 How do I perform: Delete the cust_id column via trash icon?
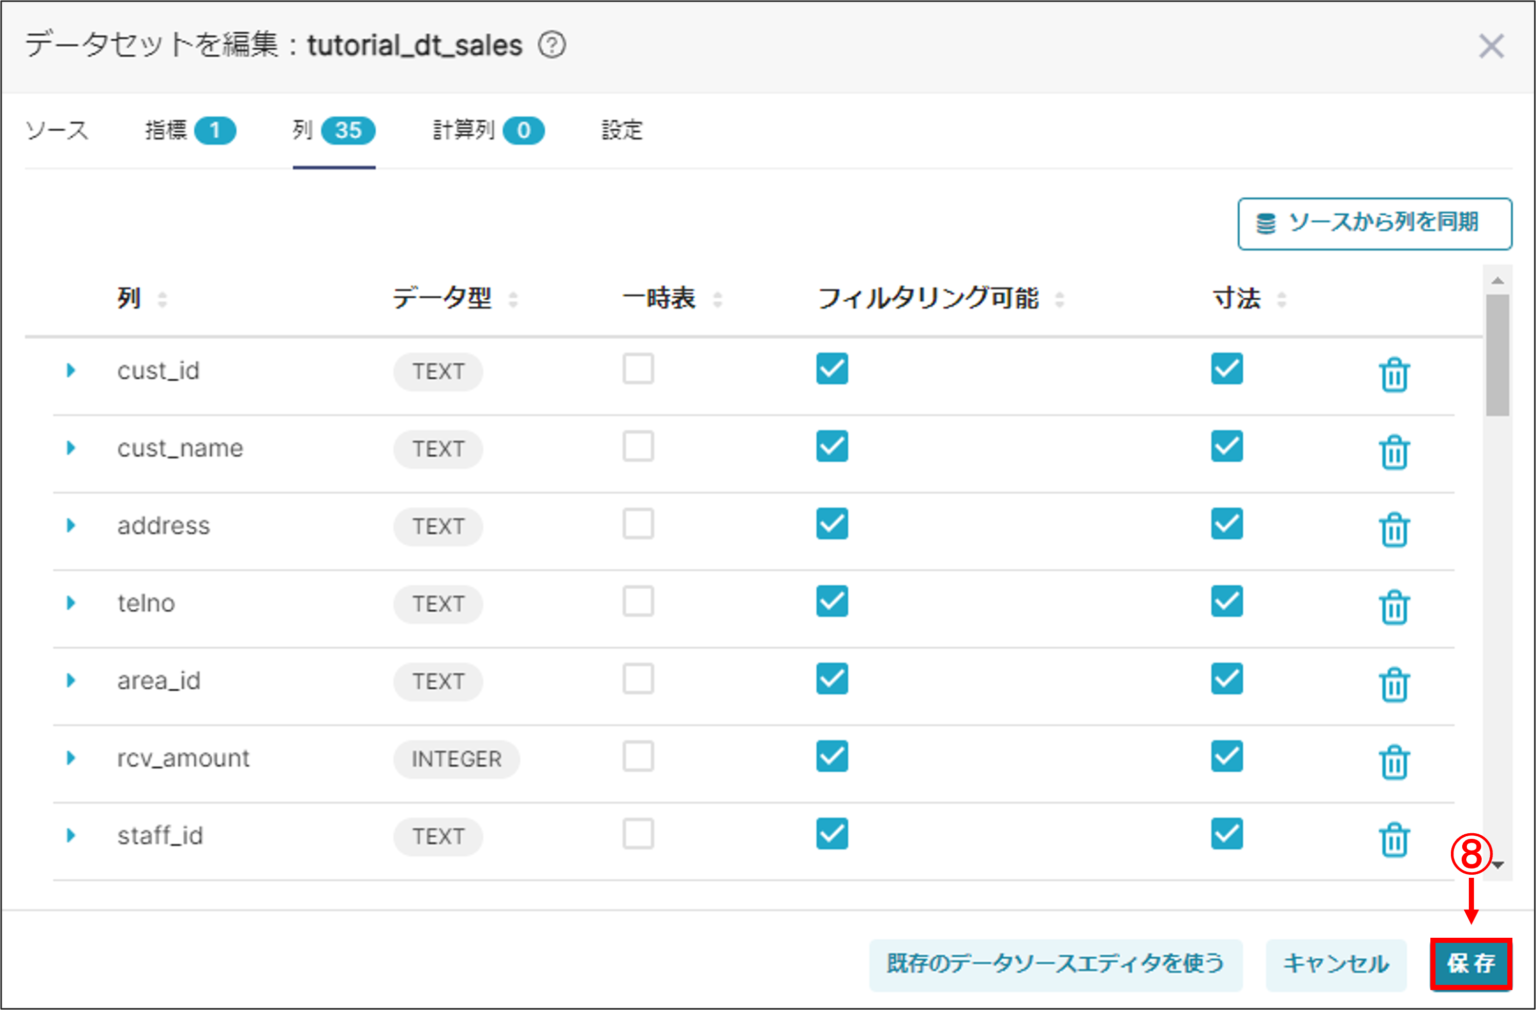[1395, 375]
